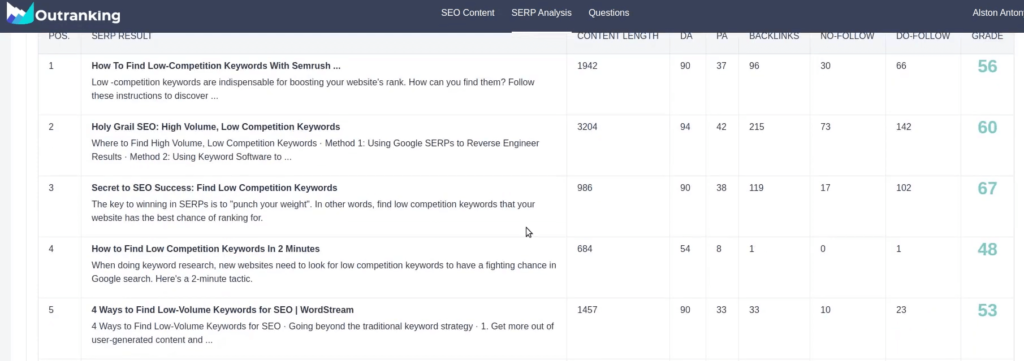Image resolution: width=1024 pixels, height=361 pixels.
Task: Click backlinks value 96
Action: (754, 66)
